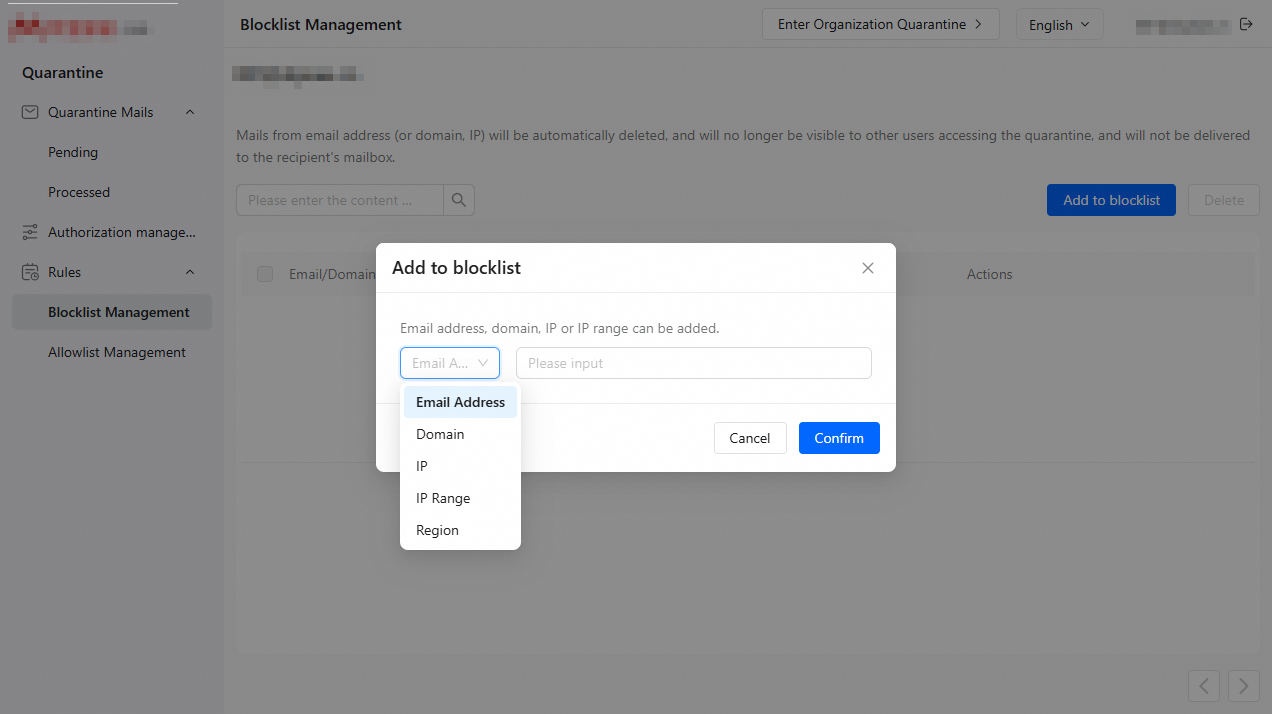Open the Email Address type dropdown

coord(450,363)
